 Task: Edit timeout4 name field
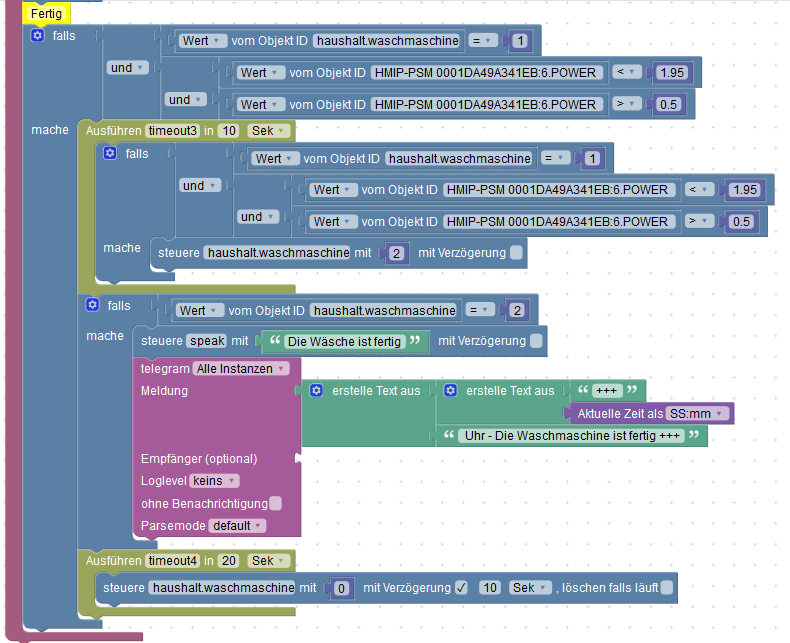(x=172, y=561)
